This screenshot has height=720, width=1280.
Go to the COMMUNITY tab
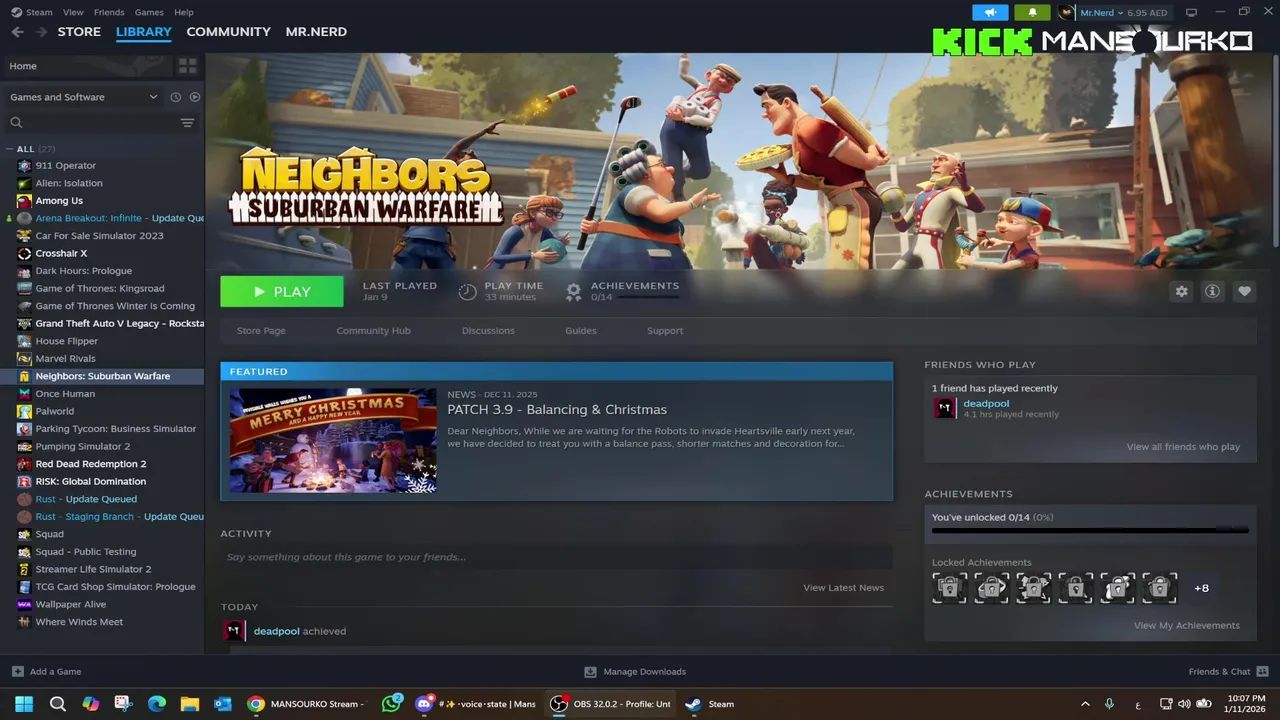tap(228, 32)
